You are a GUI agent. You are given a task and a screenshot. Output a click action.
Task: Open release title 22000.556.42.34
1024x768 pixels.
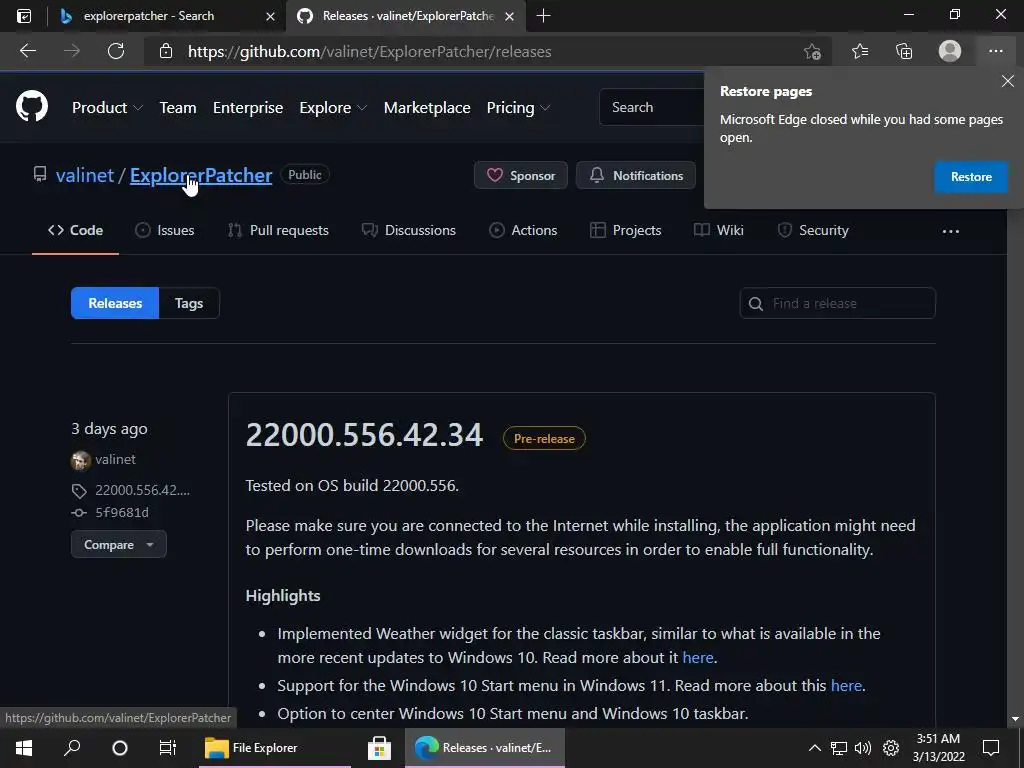[x=364, y=435]
